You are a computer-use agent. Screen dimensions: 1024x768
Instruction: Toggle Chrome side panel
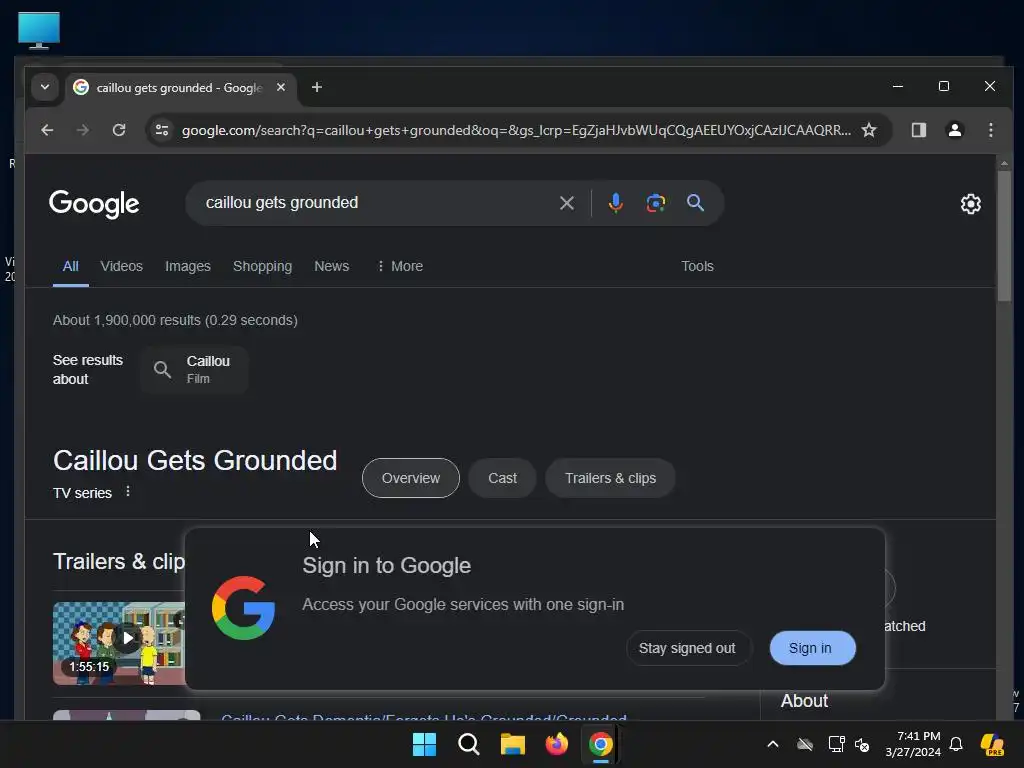point(919,130)
